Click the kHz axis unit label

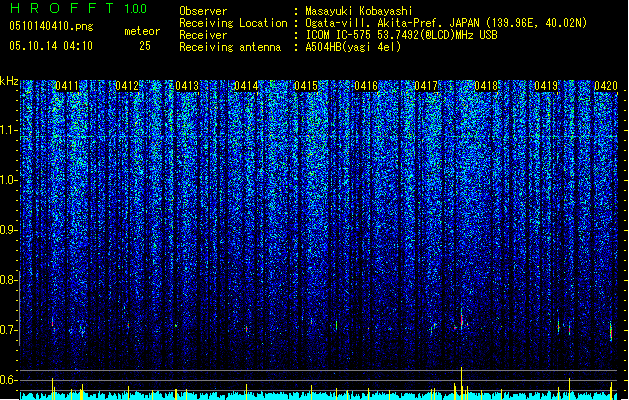pos(9,81)
